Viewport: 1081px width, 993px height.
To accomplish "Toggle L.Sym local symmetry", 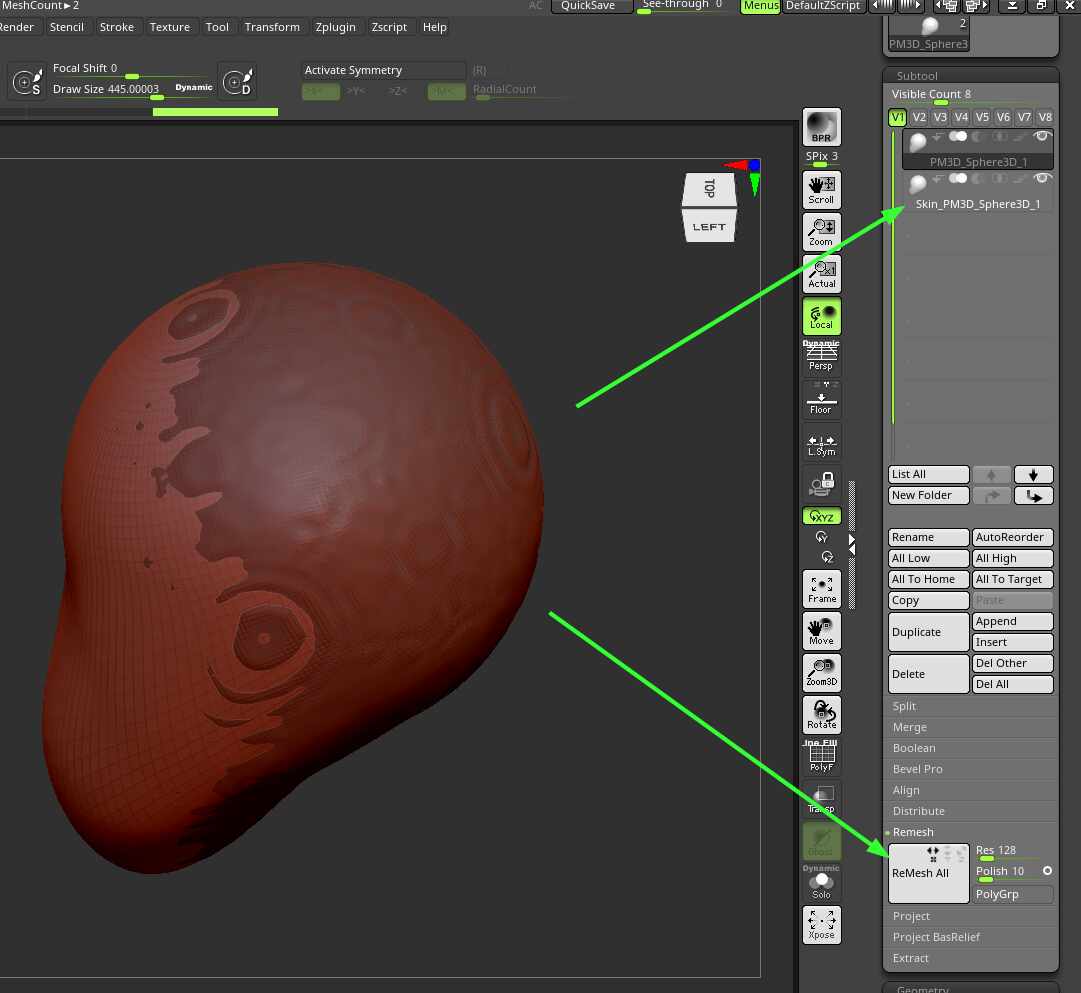I will pos(821,443).
